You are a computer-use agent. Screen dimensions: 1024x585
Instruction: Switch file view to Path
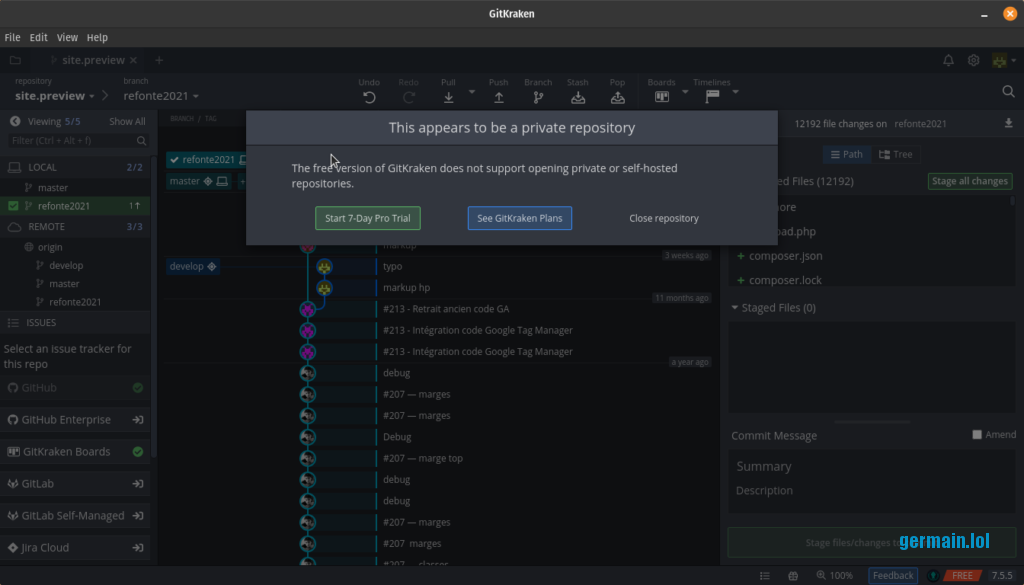pyautogui.click(x=846, y=154)
